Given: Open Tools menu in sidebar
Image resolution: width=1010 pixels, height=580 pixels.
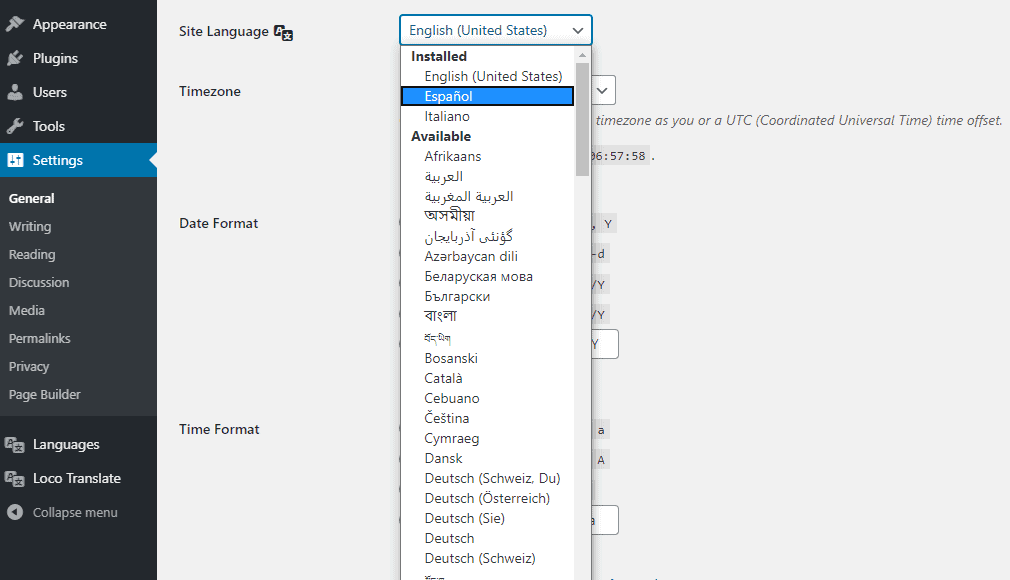Looking at the screenshot, I should coord(78,126).
